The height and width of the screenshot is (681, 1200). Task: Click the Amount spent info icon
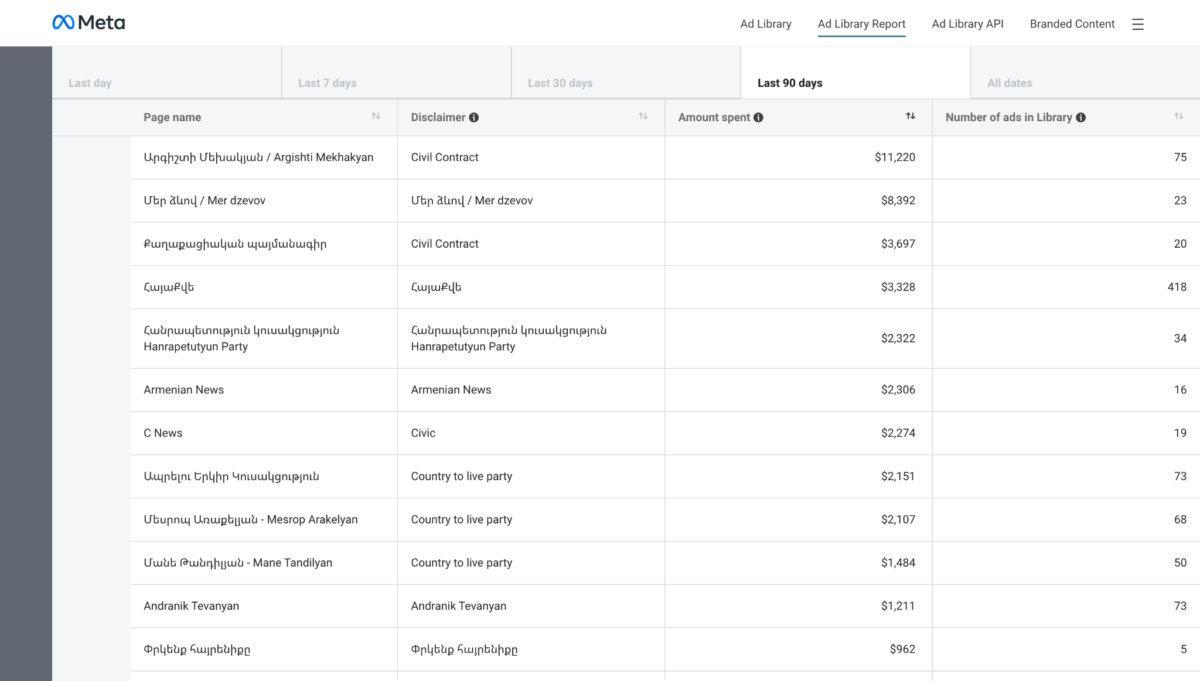[x=758, y=118]
